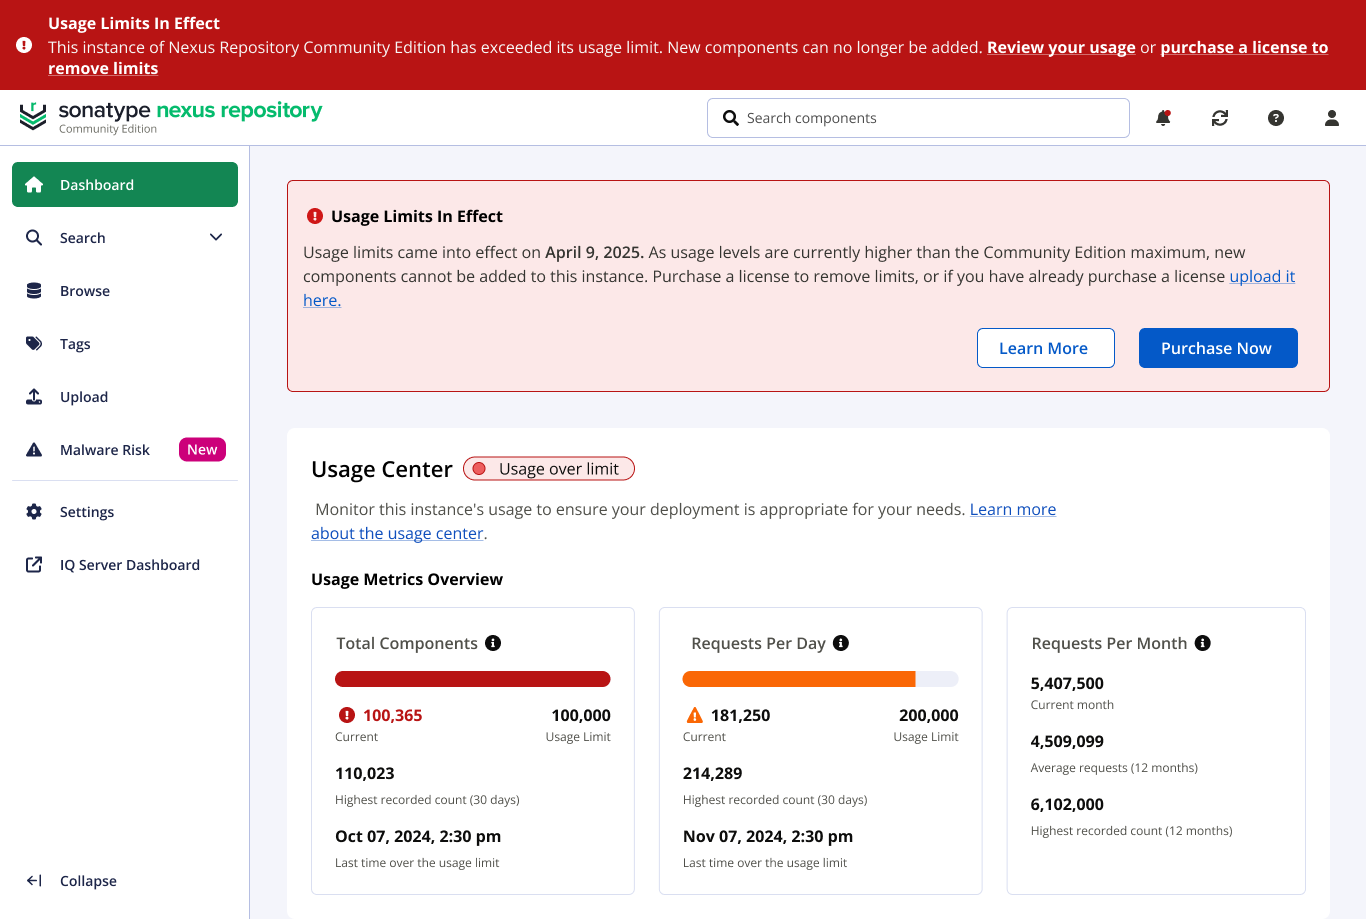Click the IQ Server external link icon
Viewport: 1366px width, 919px height.
pyautogui.click(x=34, y=565)
